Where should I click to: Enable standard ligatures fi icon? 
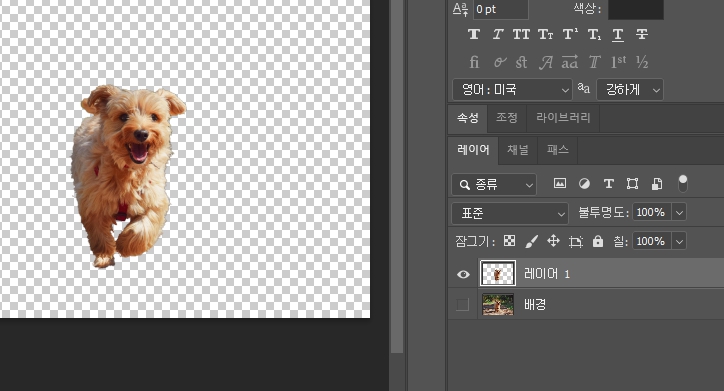474,62
